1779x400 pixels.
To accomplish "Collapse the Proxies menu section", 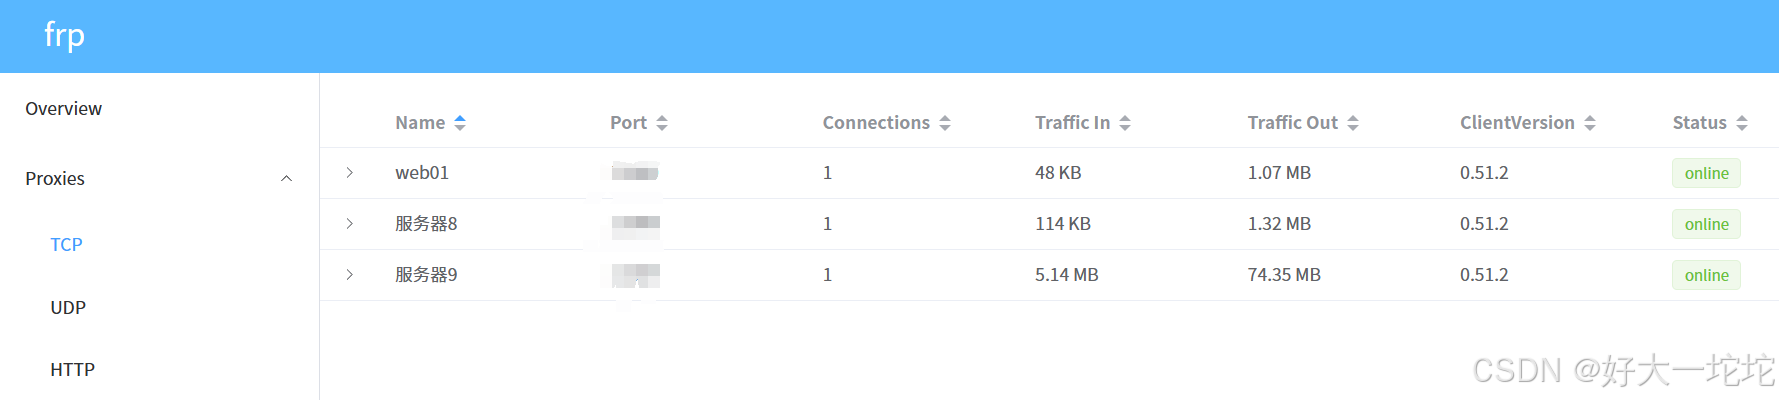I will (x=286, y=179).
